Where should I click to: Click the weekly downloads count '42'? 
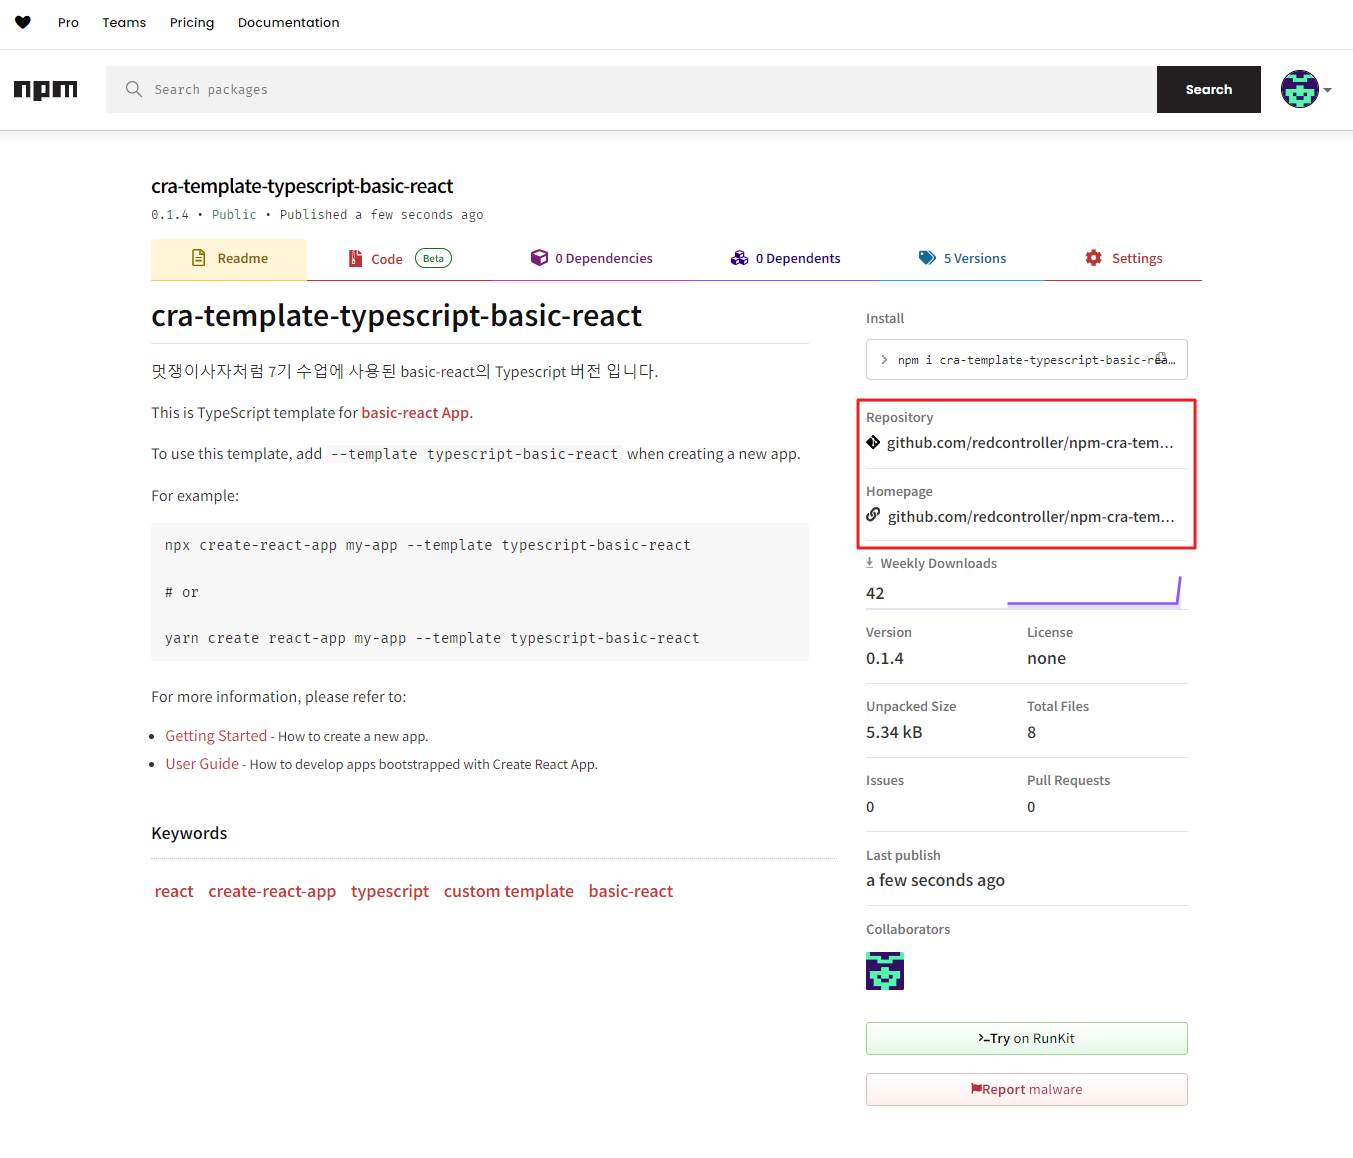click(x=875, y=593)
